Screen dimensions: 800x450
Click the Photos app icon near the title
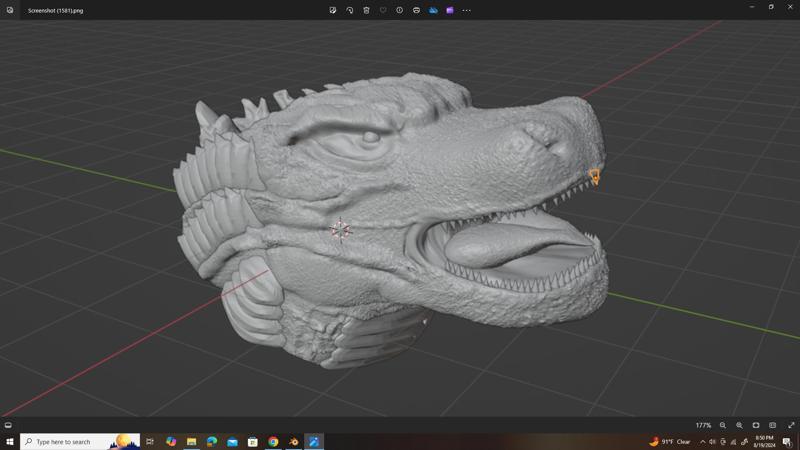(10, 10)
